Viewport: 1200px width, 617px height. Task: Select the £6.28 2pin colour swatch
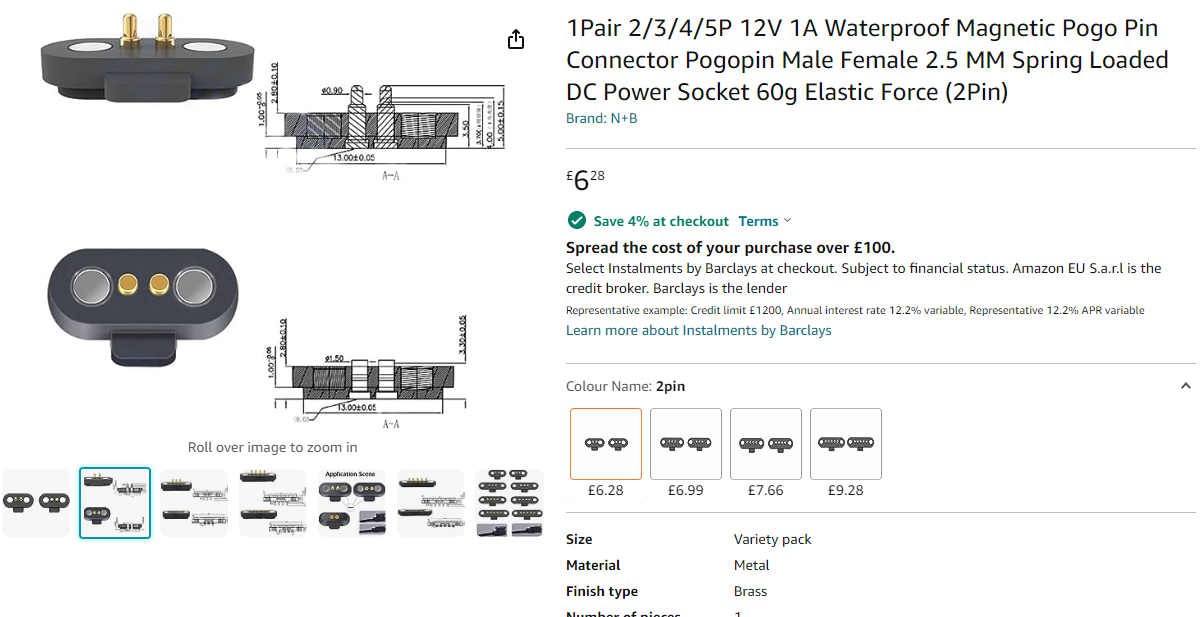pos(606,444)
